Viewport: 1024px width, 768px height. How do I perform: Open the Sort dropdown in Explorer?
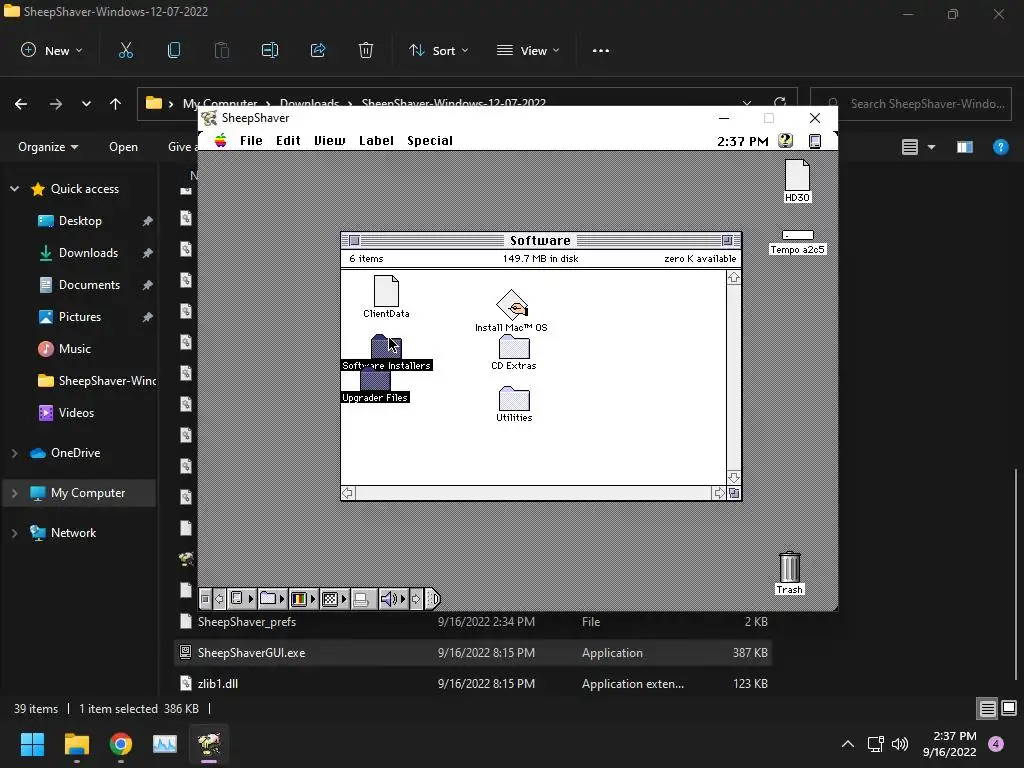pyautogui.click(x=438, y=50)
